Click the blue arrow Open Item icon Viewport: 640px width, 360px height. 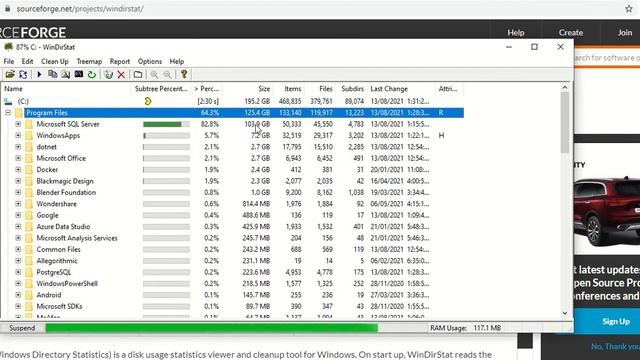click(x=39, y=74)
